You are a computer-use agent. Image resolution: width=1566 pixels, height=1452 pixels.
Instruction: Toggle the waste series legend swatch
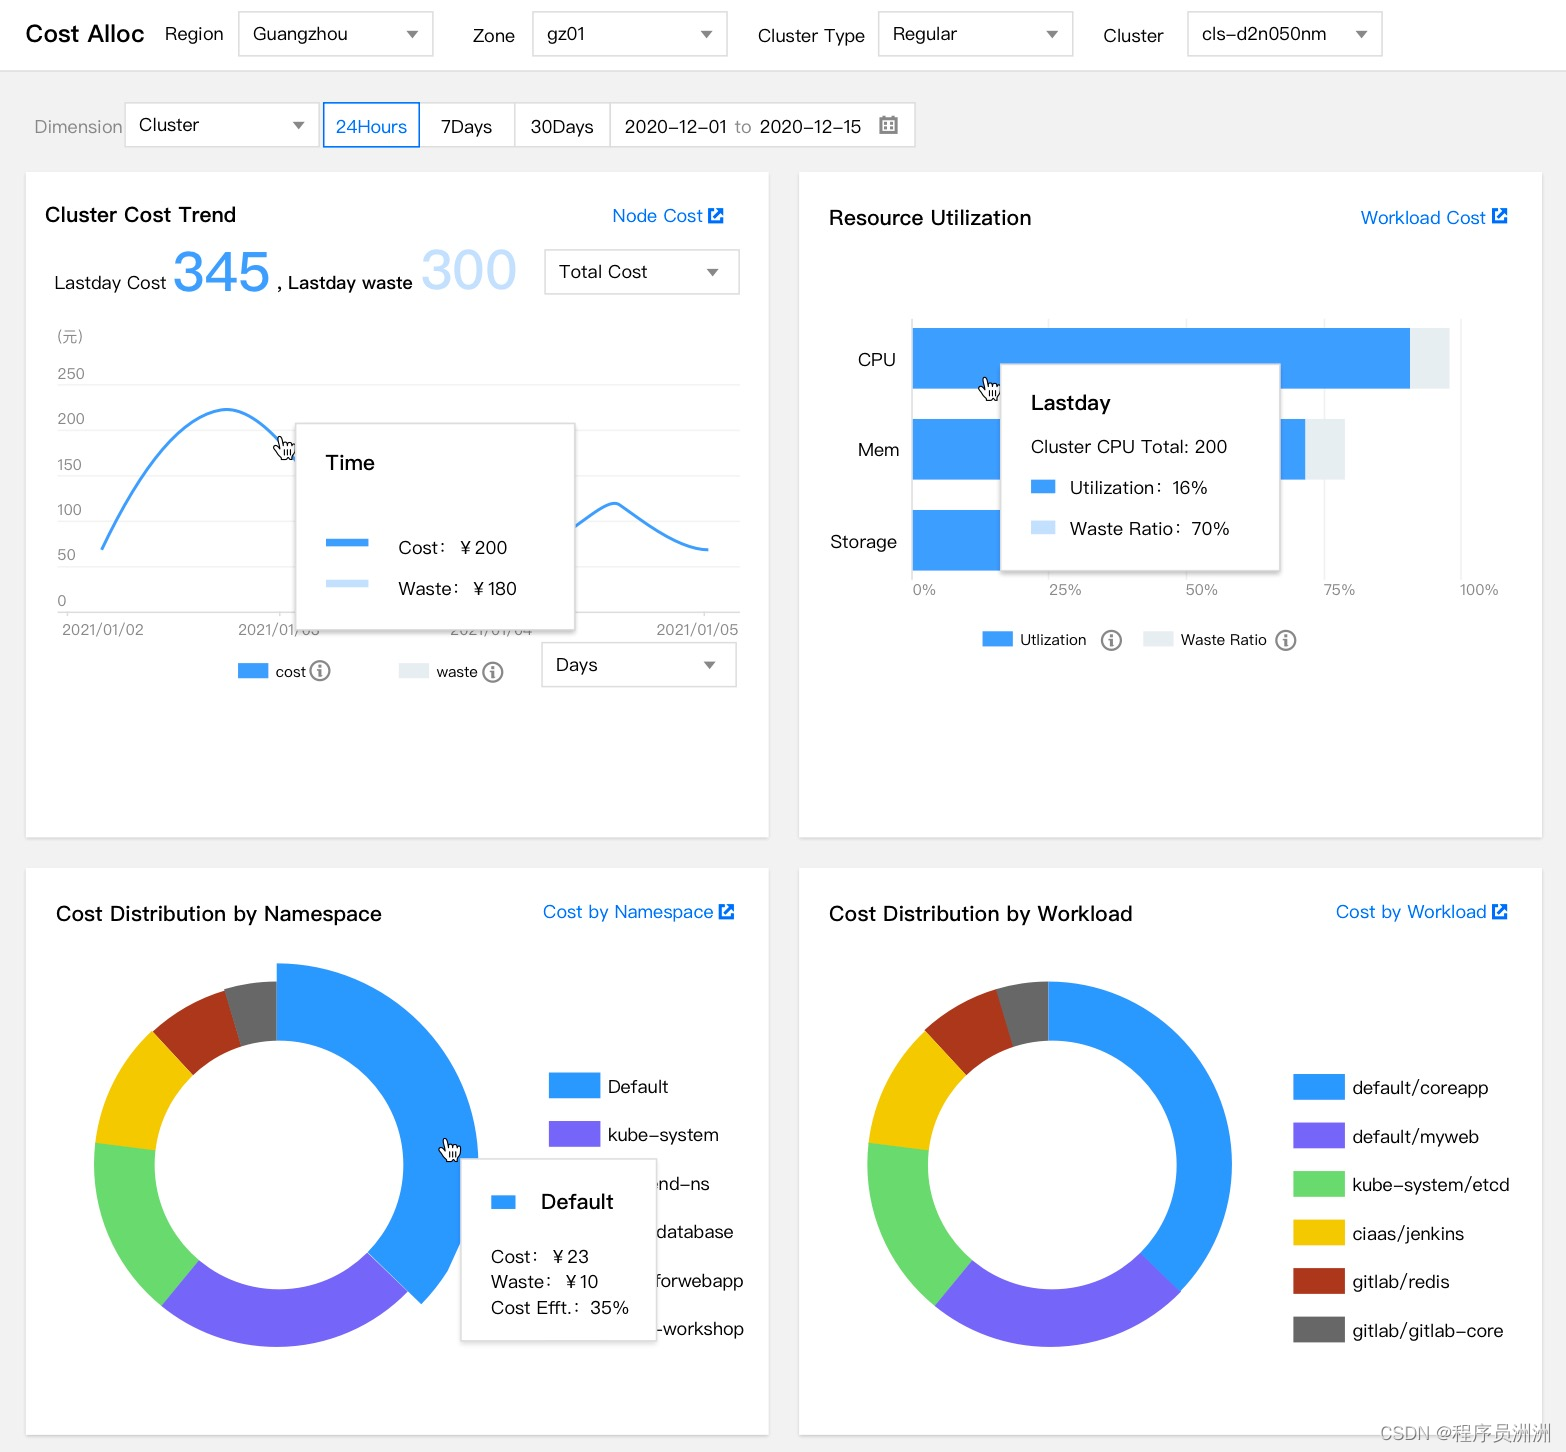pyautogui.click(x=414, y=671)
